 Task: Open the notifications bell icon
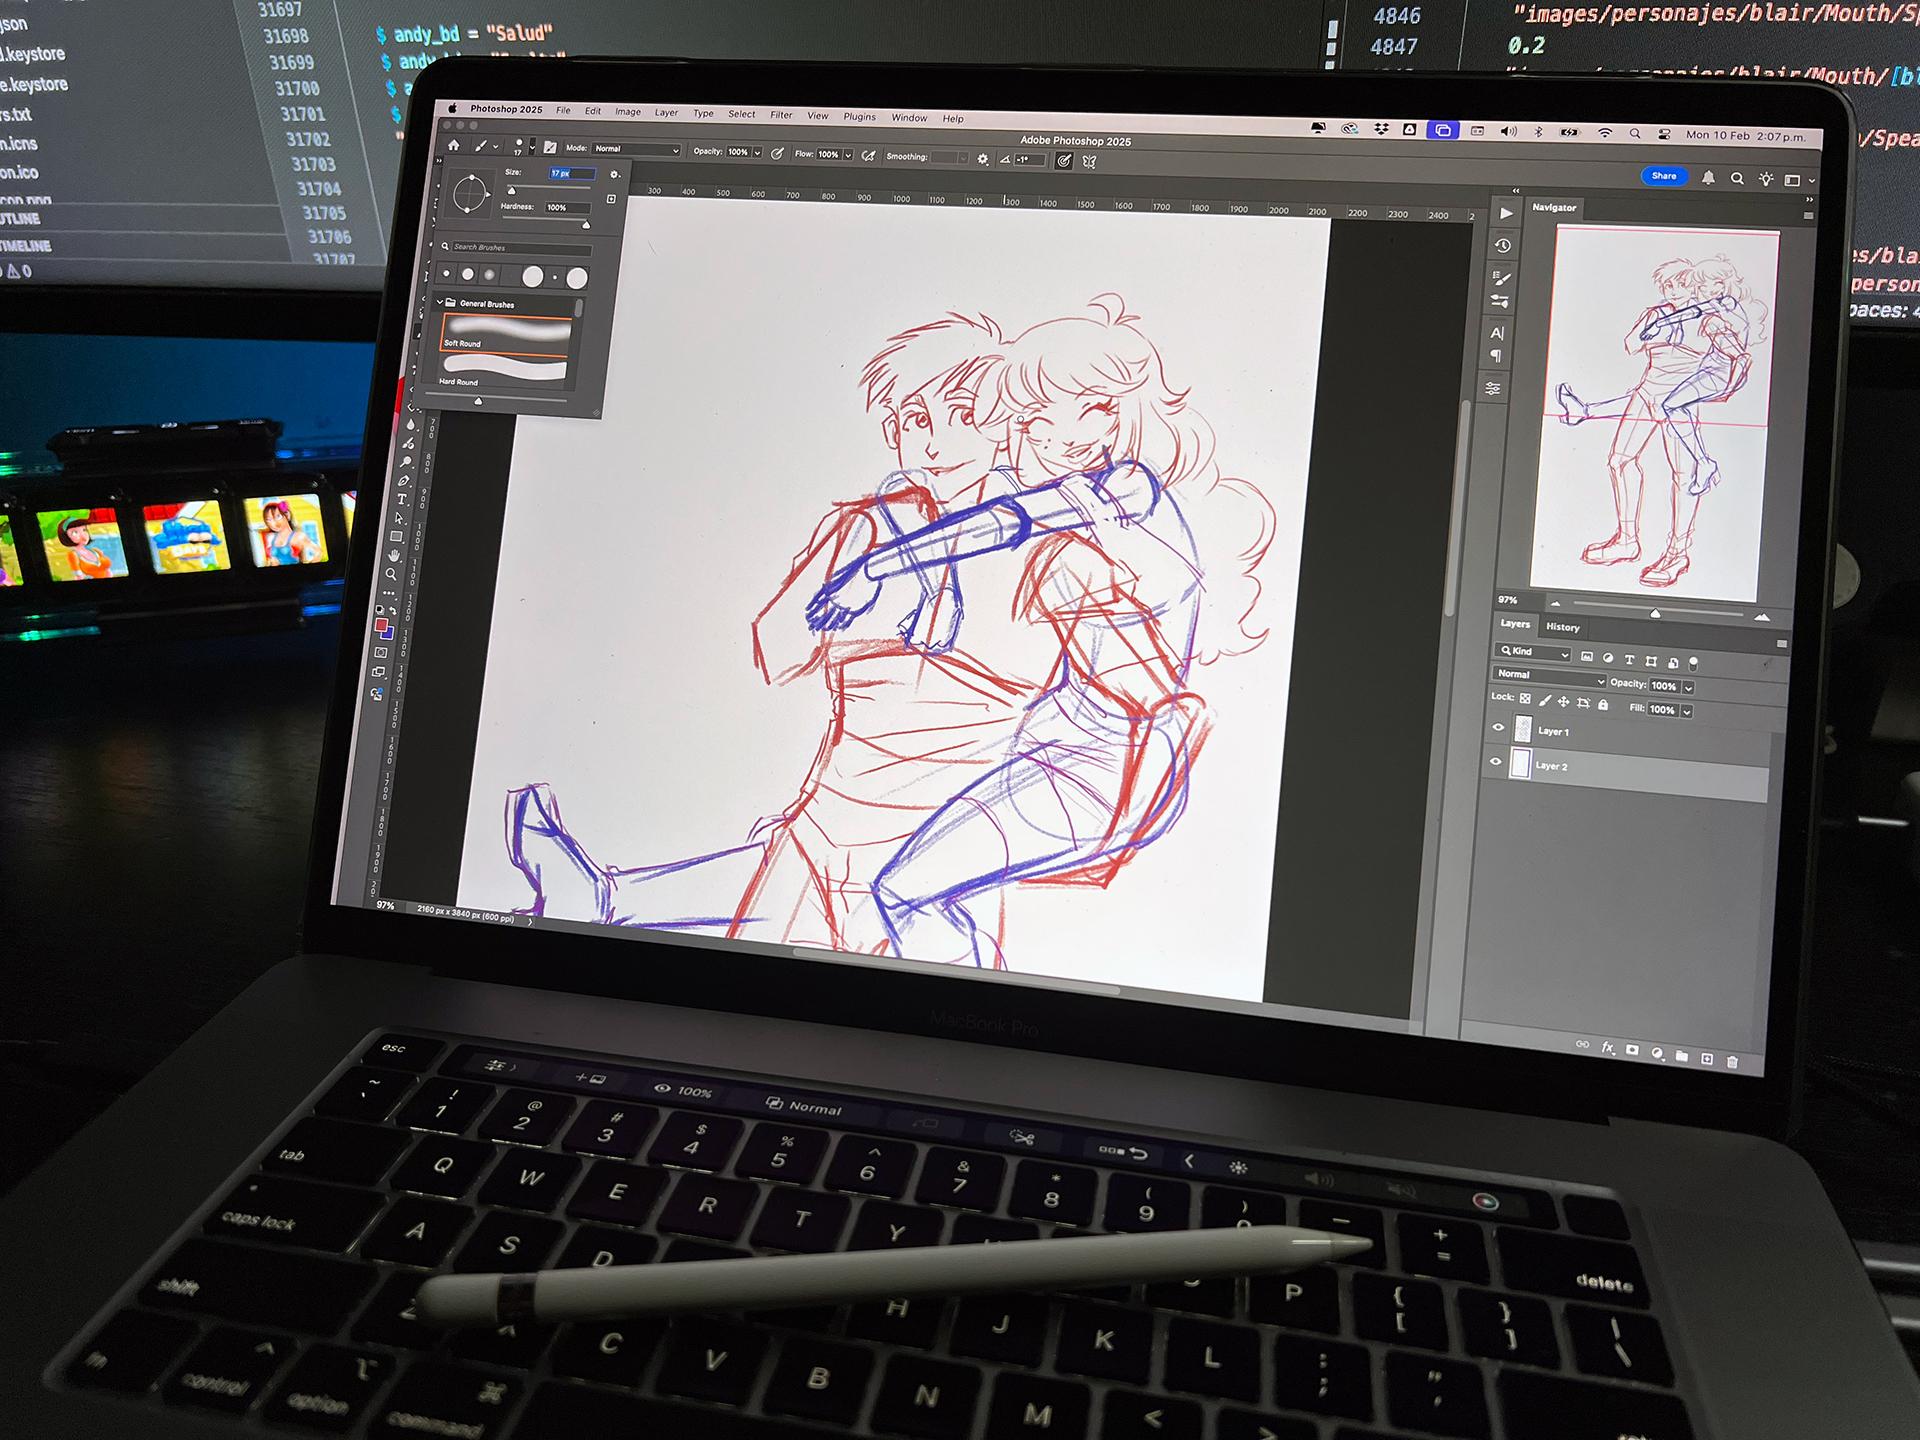[x=1708, y=178]
